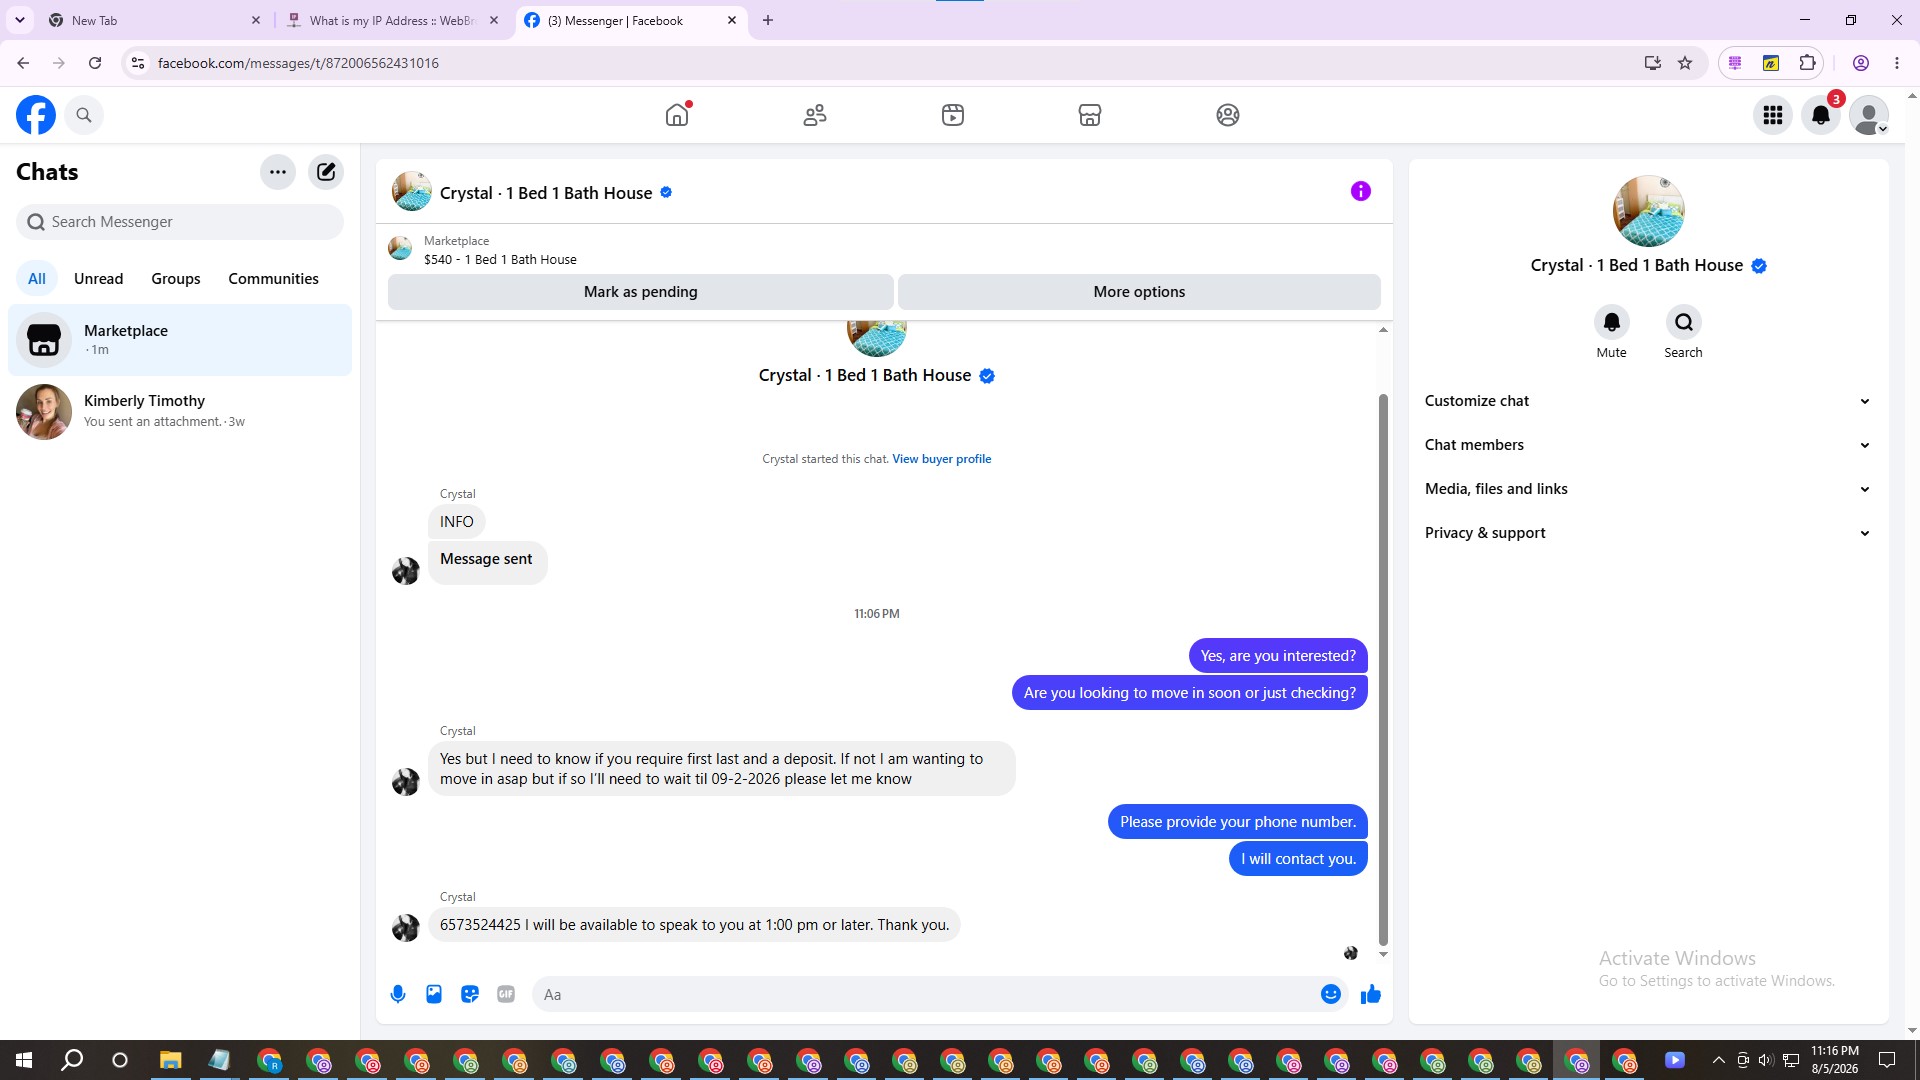Select the Unread chats filter tab
This screenshot has width=1920, height=1080.
(99, 279)
